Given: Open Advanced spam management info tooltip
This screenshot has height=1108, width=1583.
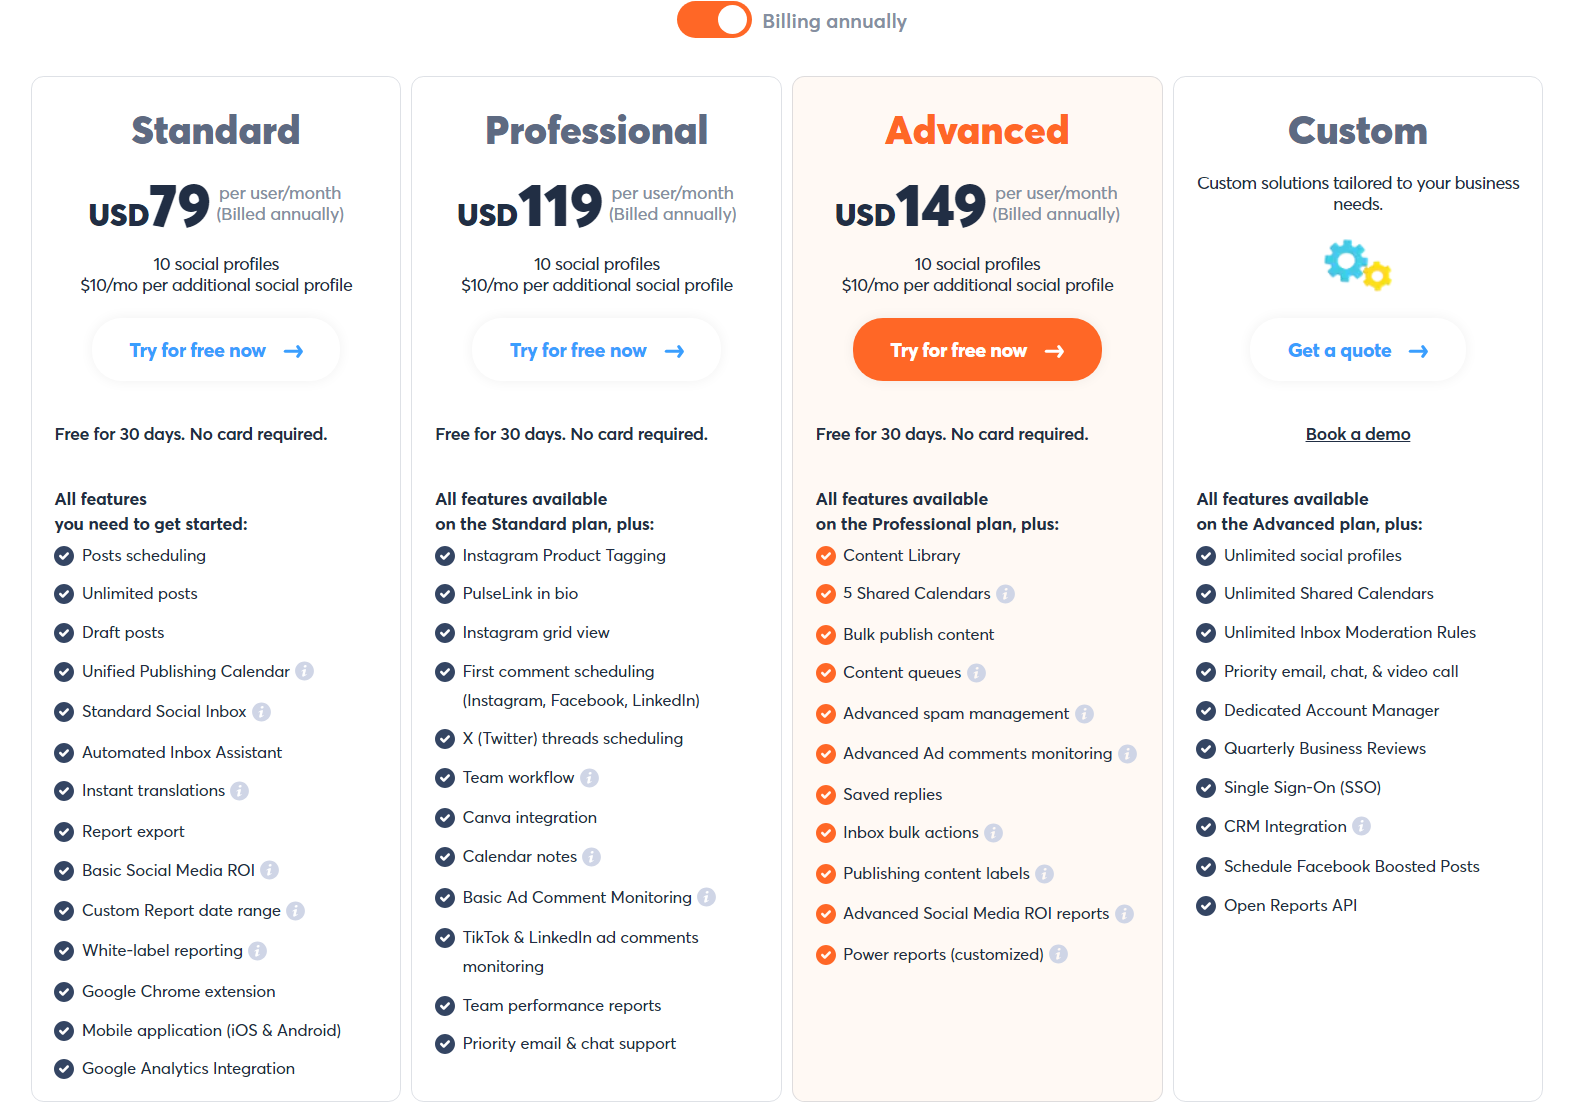Looking at the screenshot, I should pos(1085,713).
